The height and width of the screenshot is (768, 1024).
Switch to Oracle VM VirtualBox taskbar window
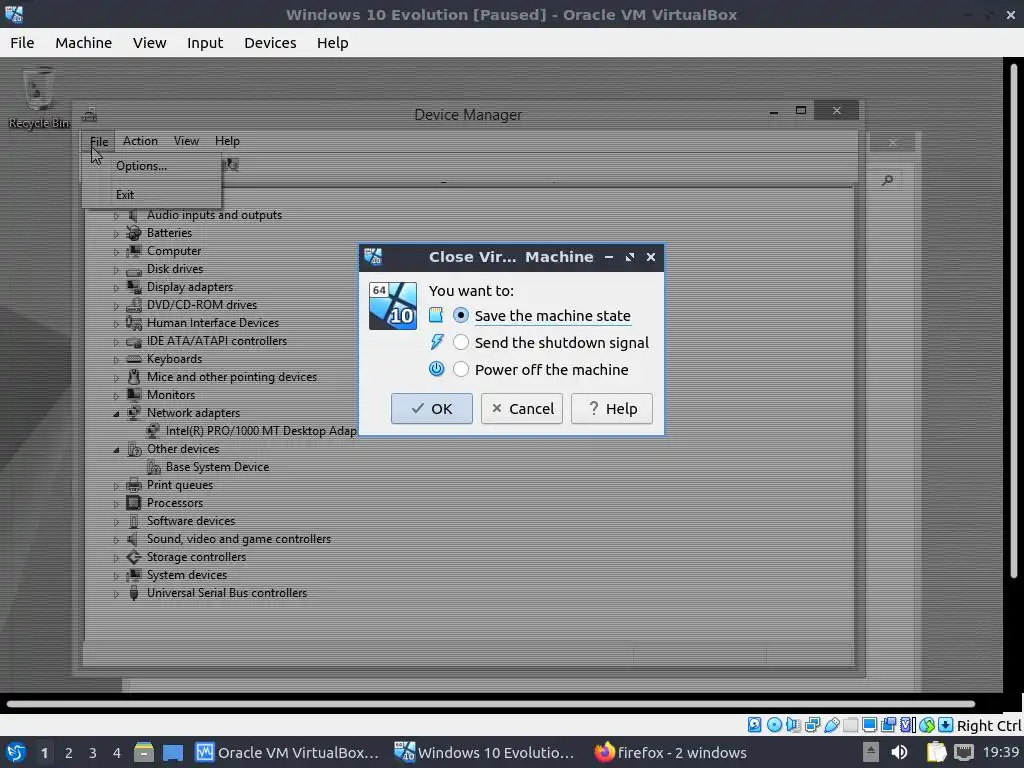287,752
